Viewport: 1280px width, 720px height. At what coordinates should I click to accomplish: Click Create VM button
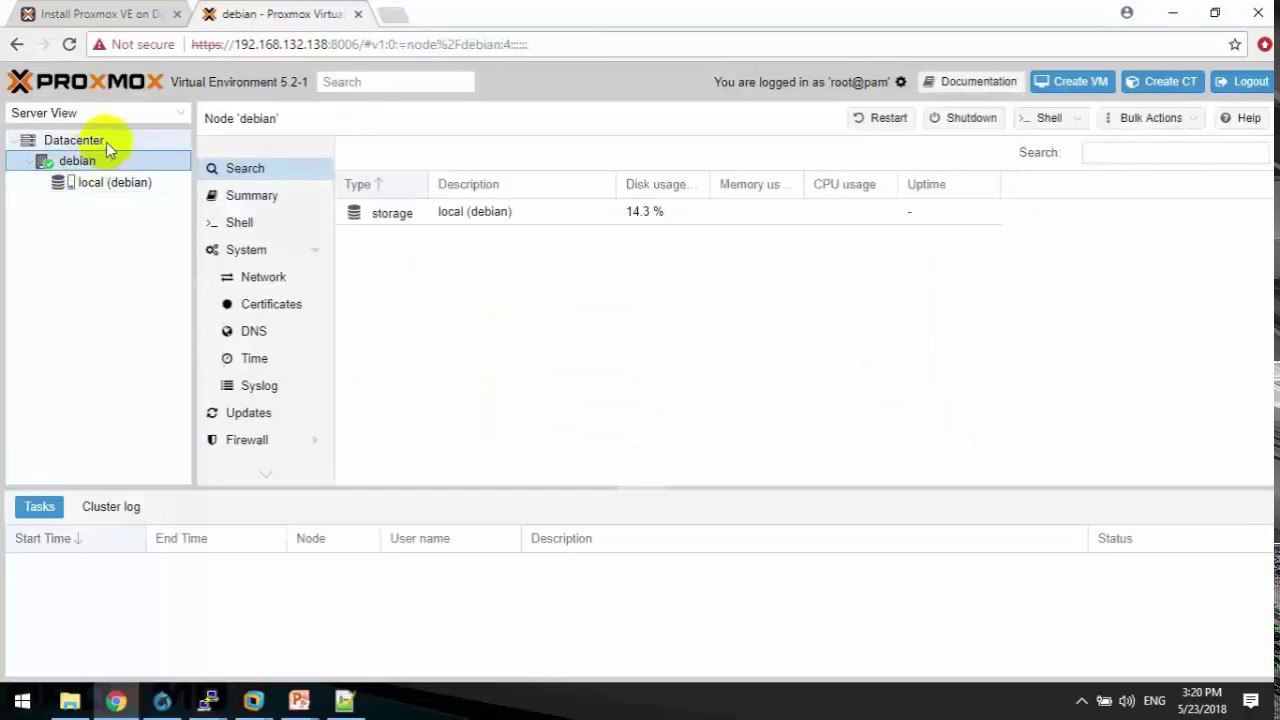pos(1071,82)
